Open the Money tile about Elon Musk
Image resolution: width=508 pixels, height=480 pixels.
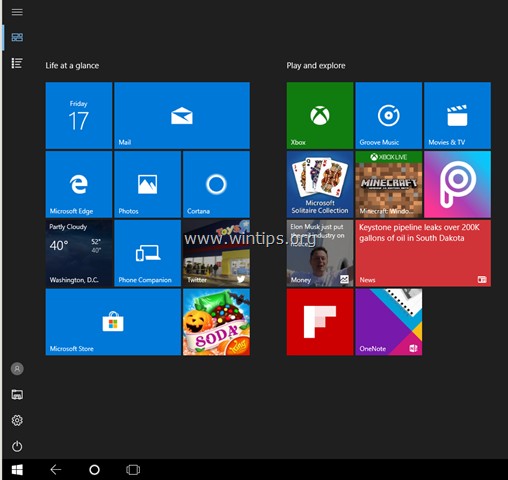(x=320, y=253)
